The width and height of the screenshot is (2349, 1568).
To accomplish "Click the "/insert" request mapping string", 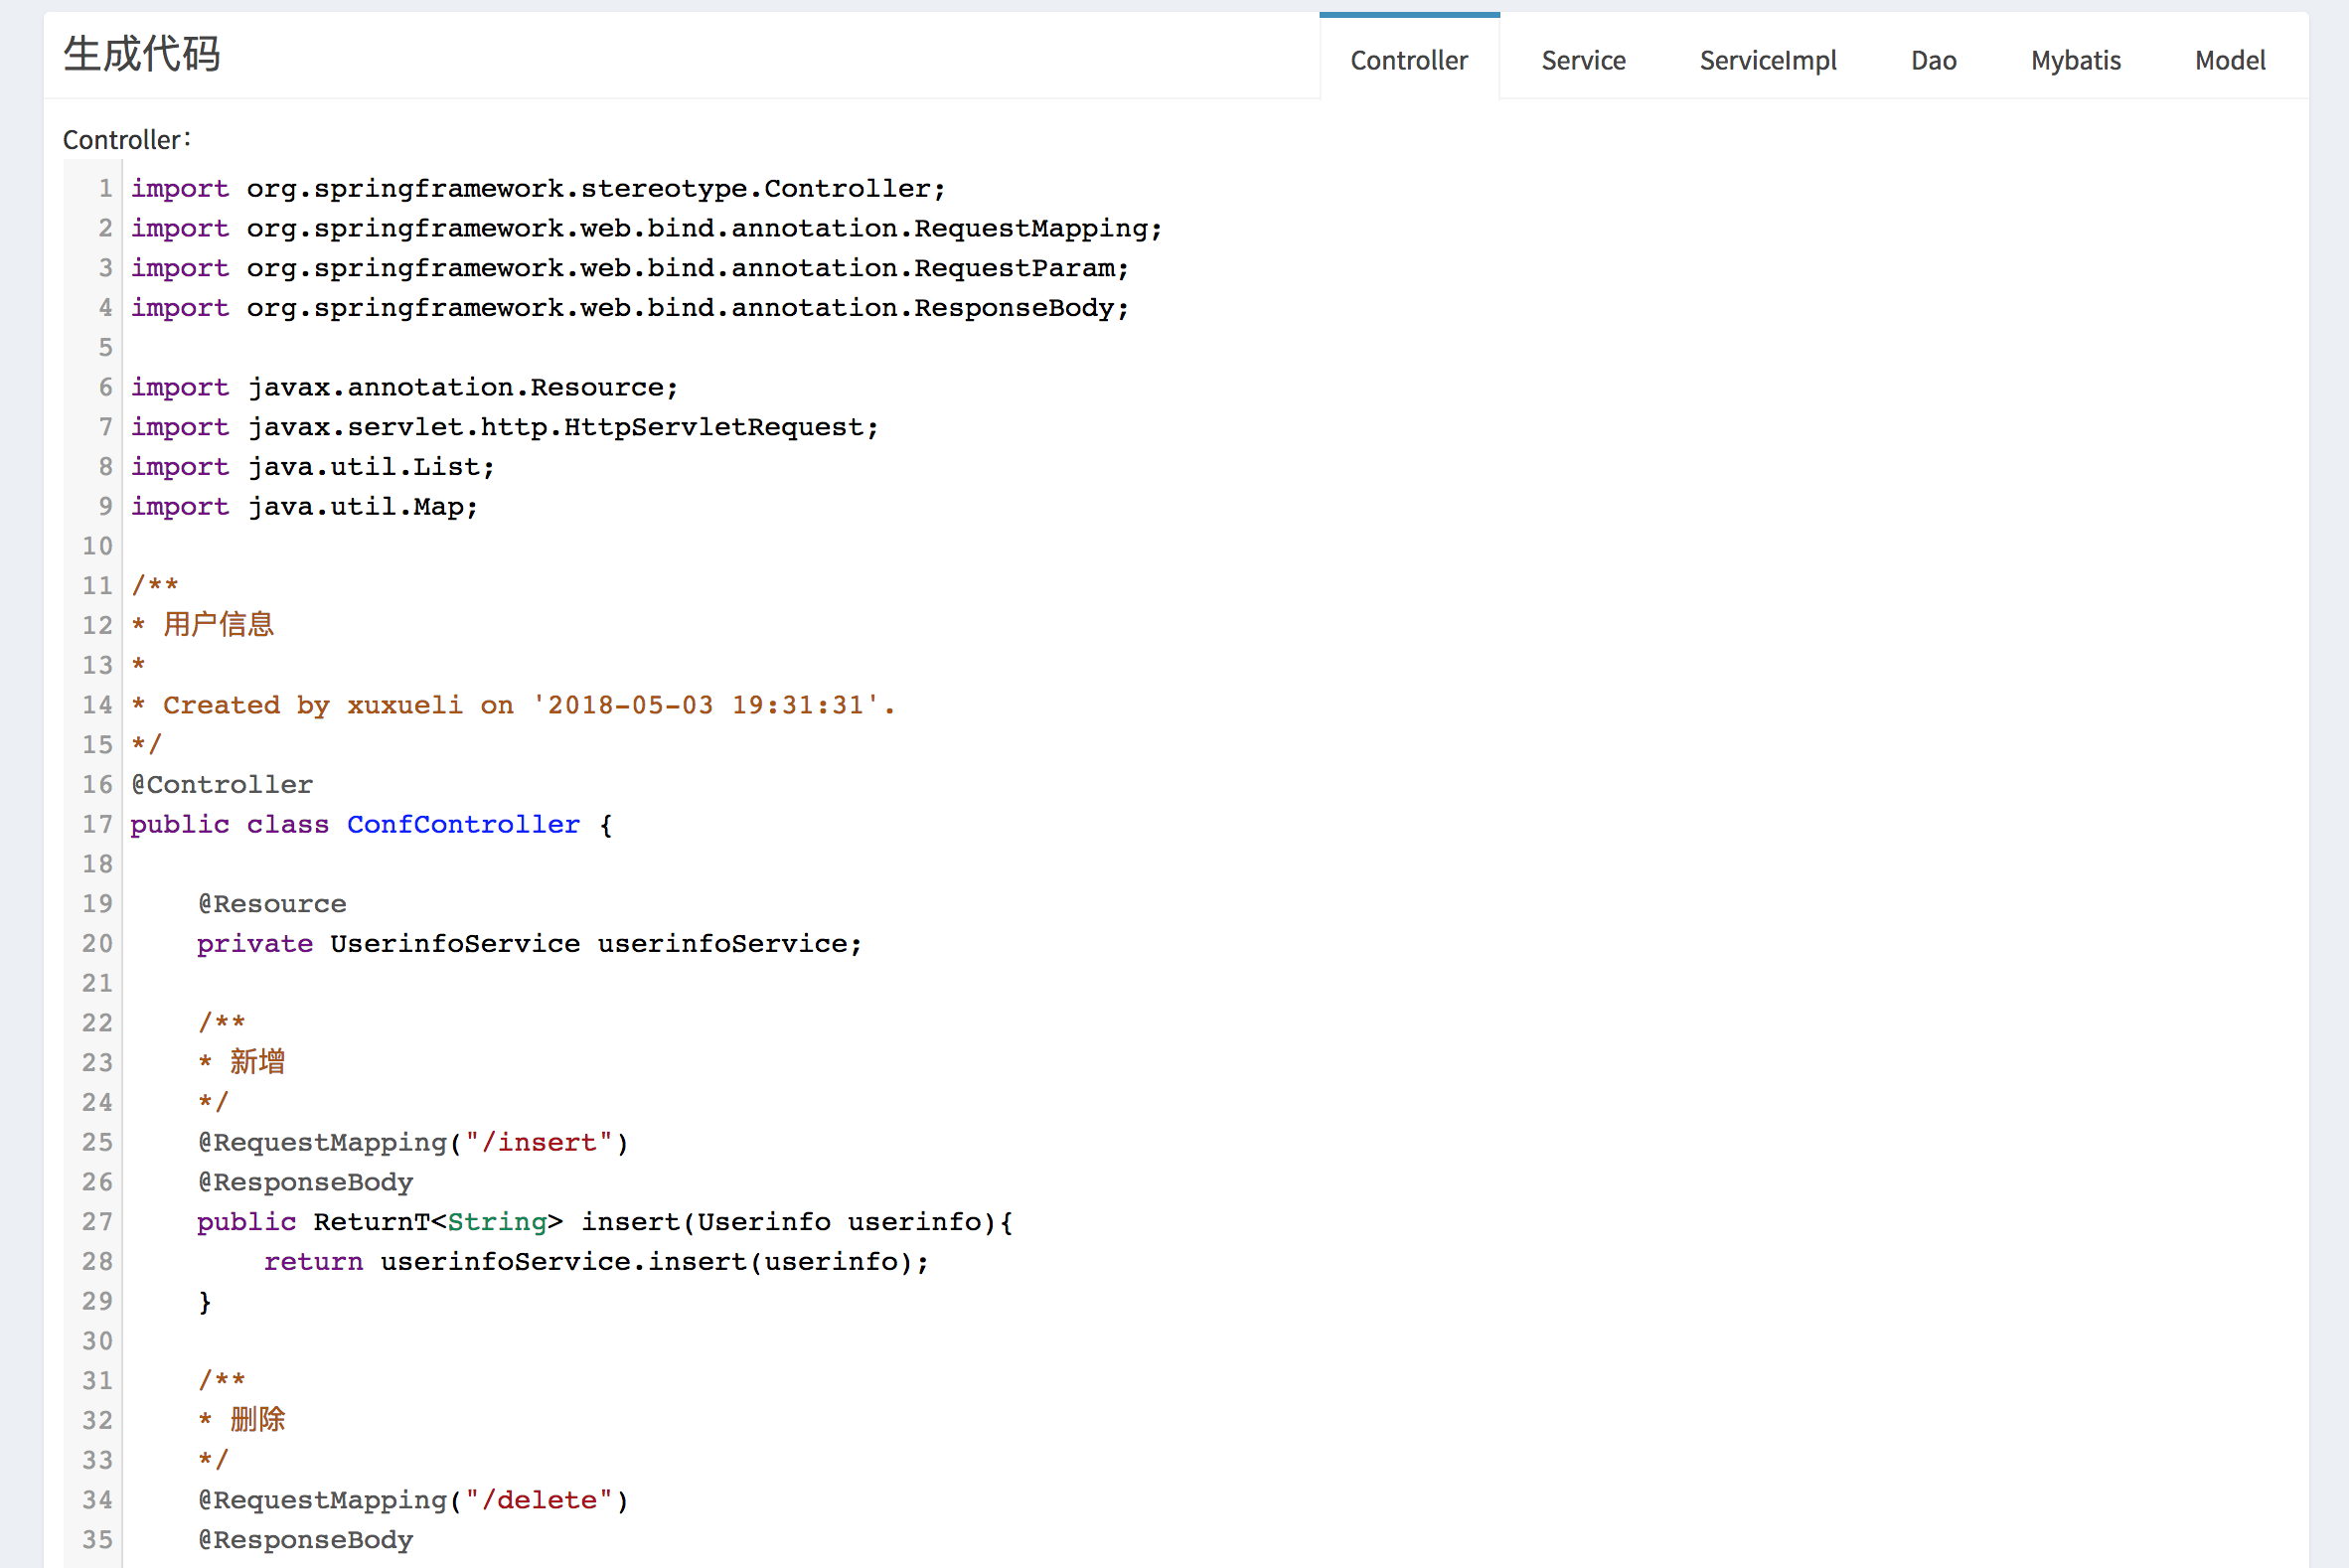I will tap(538, 1142).
